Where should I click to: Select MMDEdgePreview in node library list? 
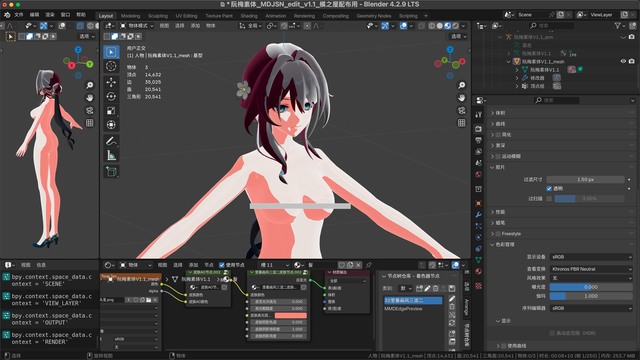tap(403, 309)
